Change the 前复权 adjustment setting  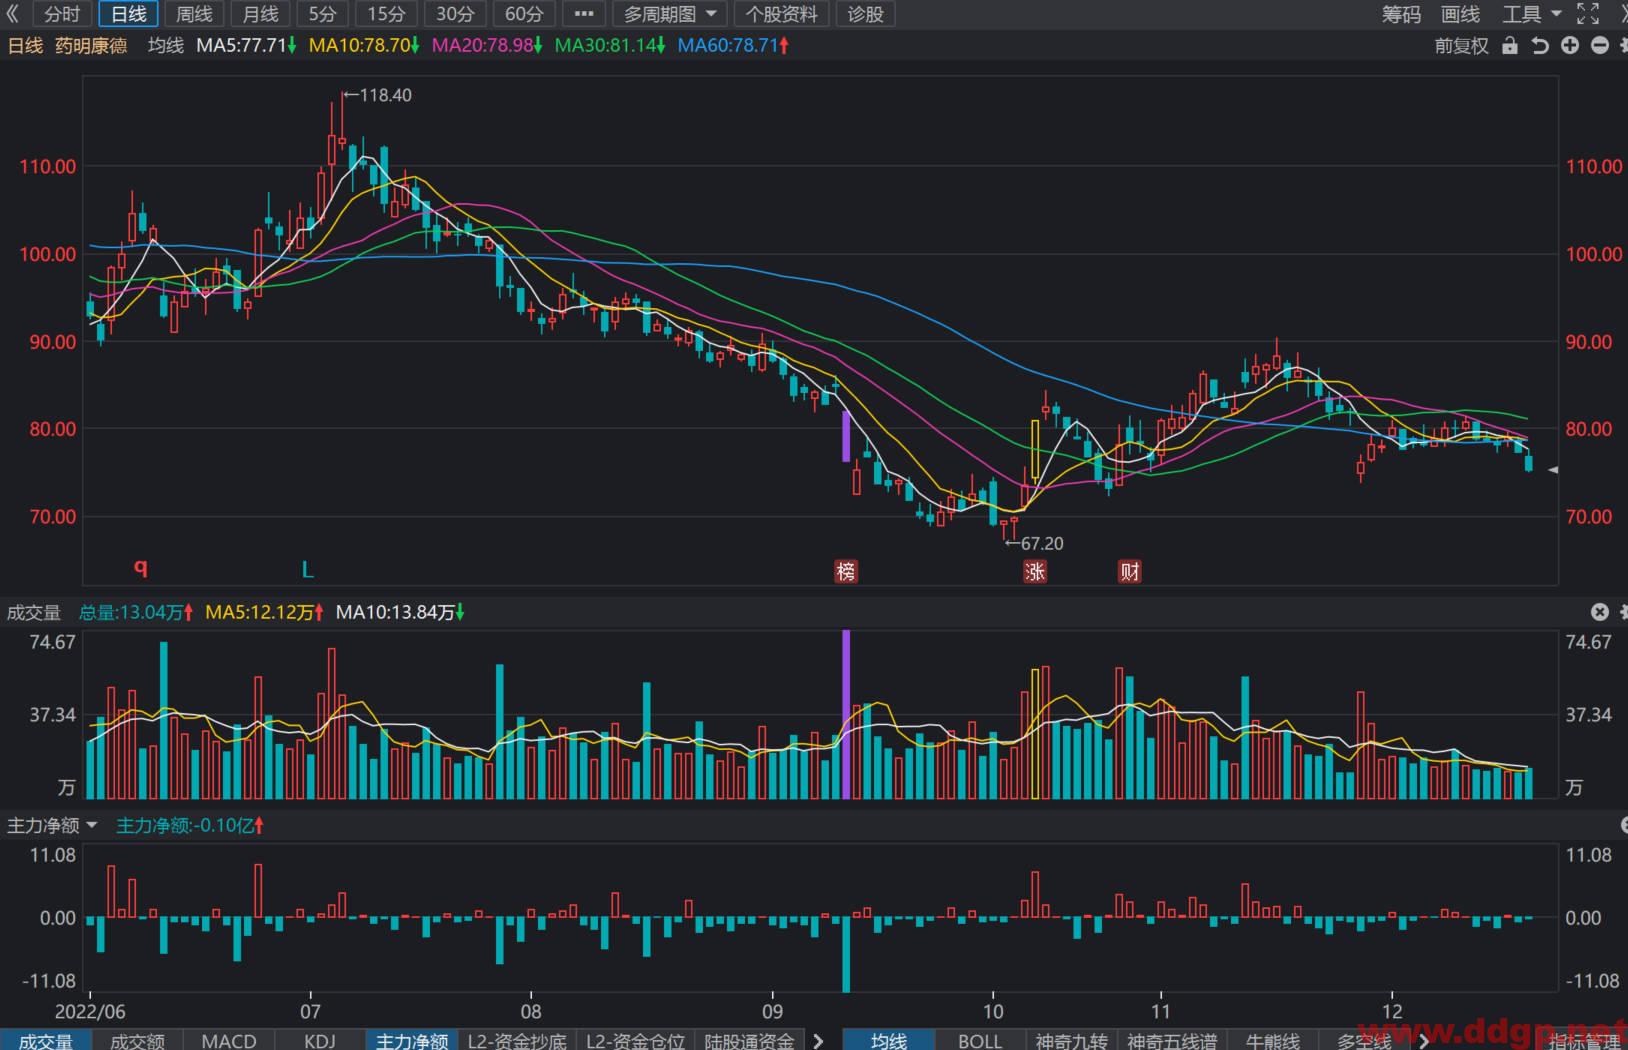(x=1461, y=46)
